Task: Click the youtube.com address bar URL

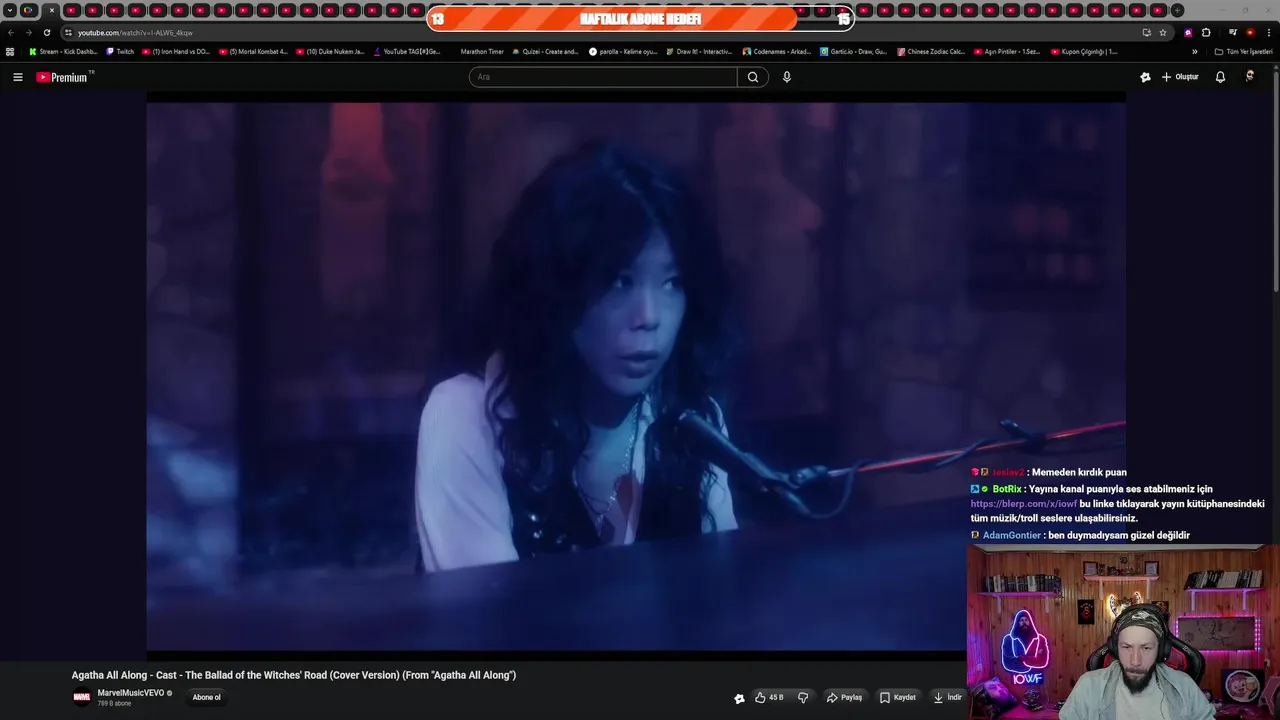Action: pos(135,33)
